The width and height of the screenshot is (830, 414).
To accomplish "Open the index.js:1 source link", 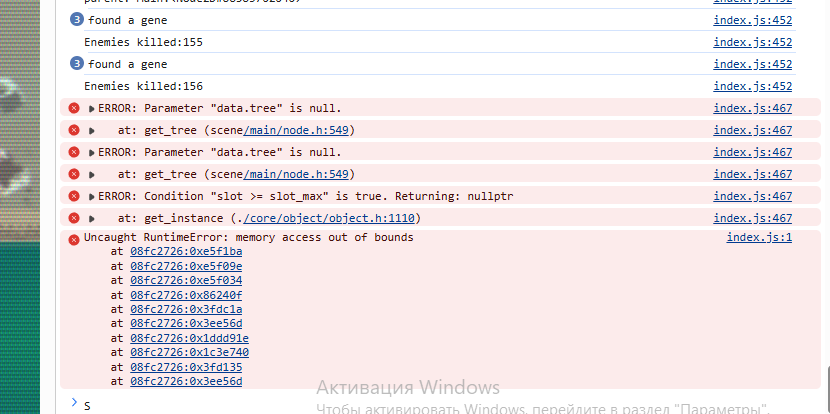I will pyautogui.click(x=759, y=238).
